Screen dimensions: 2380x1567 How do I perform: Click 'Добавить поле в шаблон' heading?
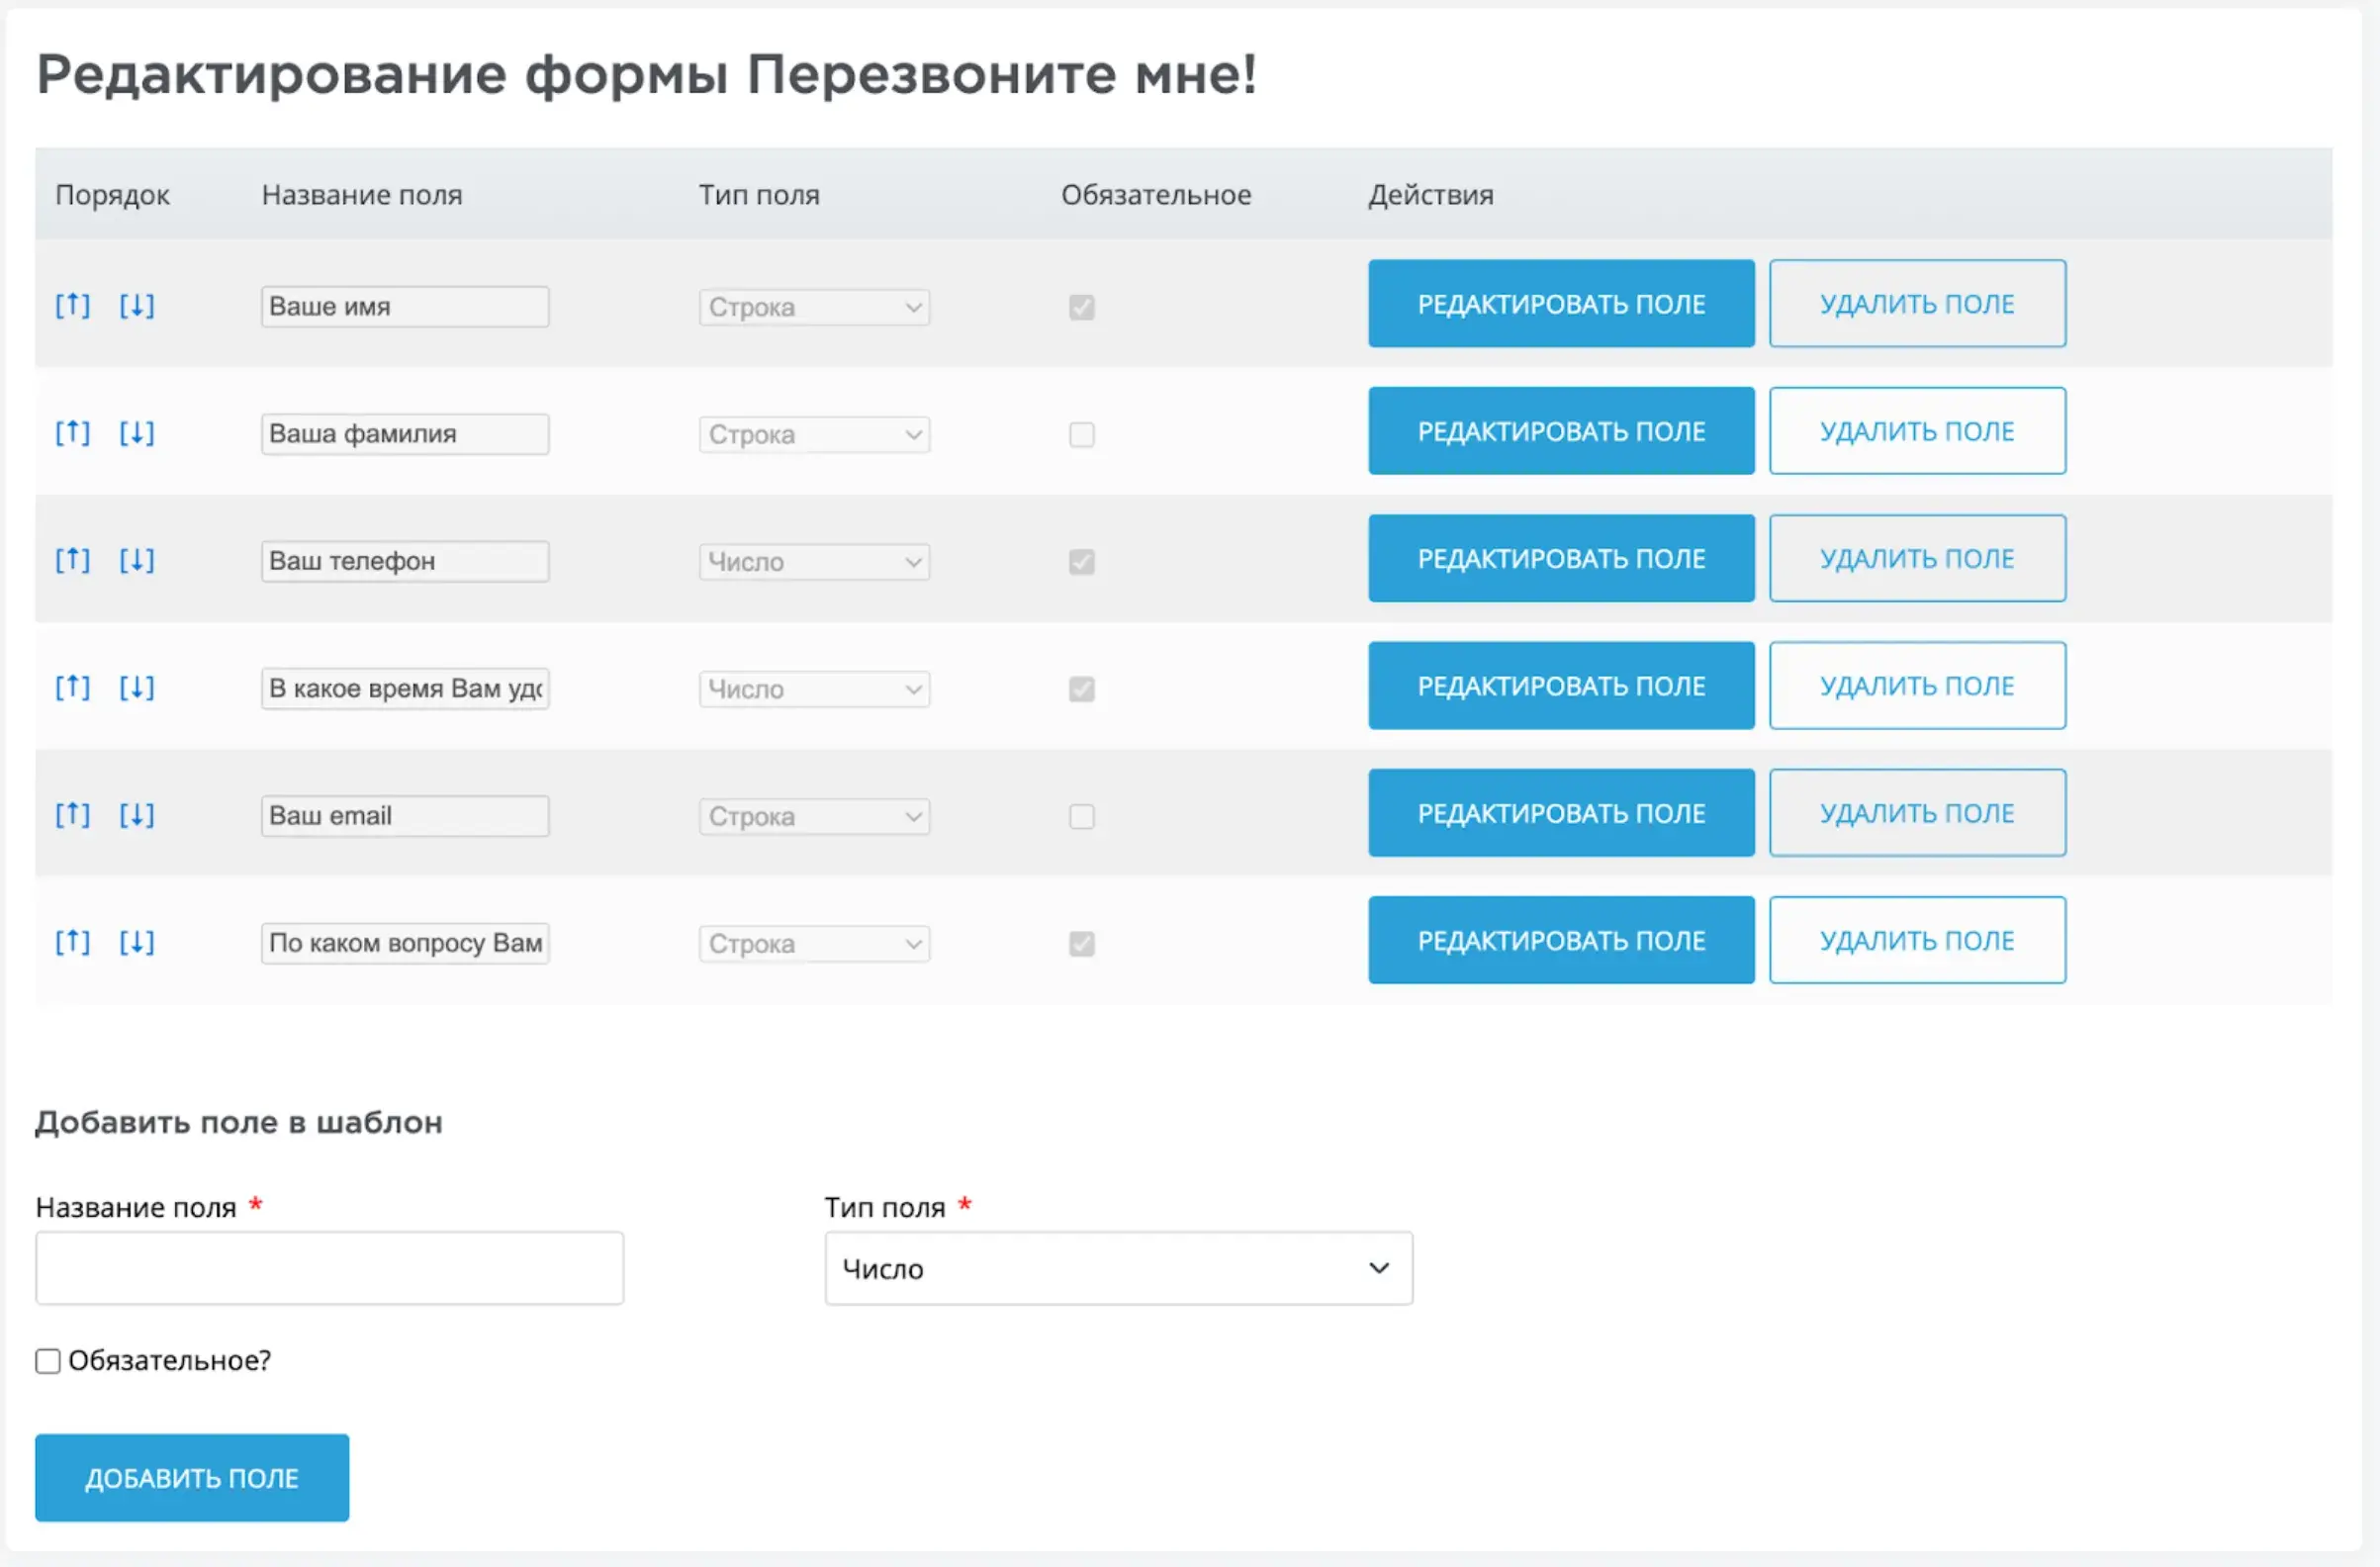[x=239, y=1123]
